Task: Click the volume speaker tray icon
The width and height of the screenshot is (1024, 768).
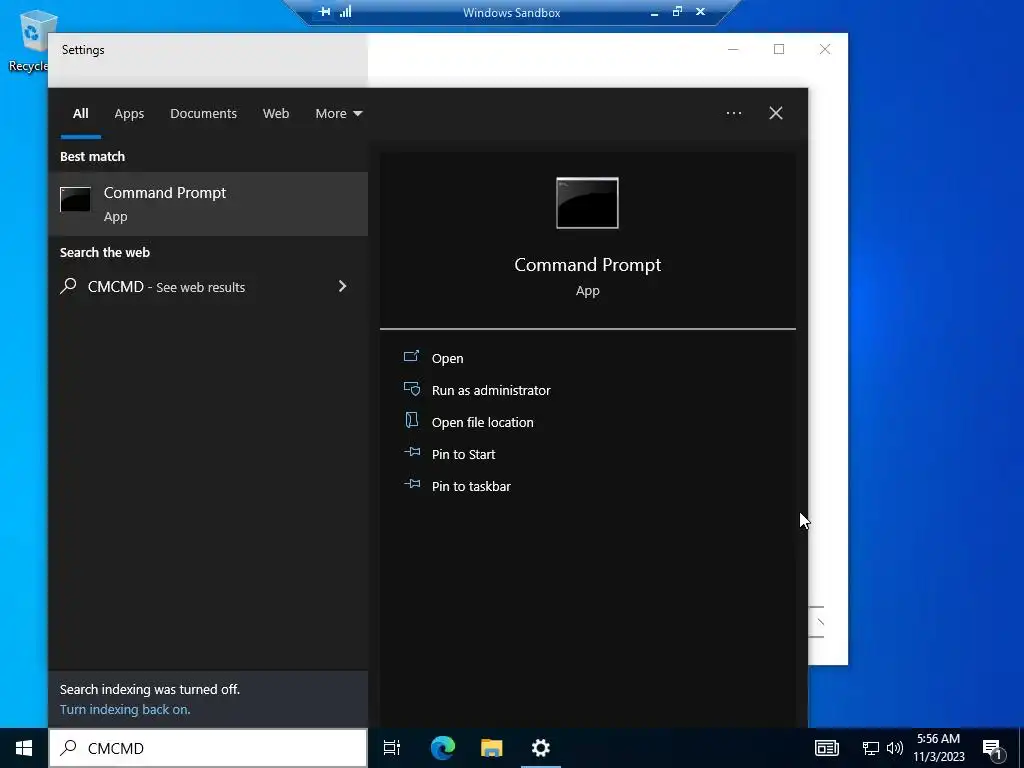Action: 895,748
